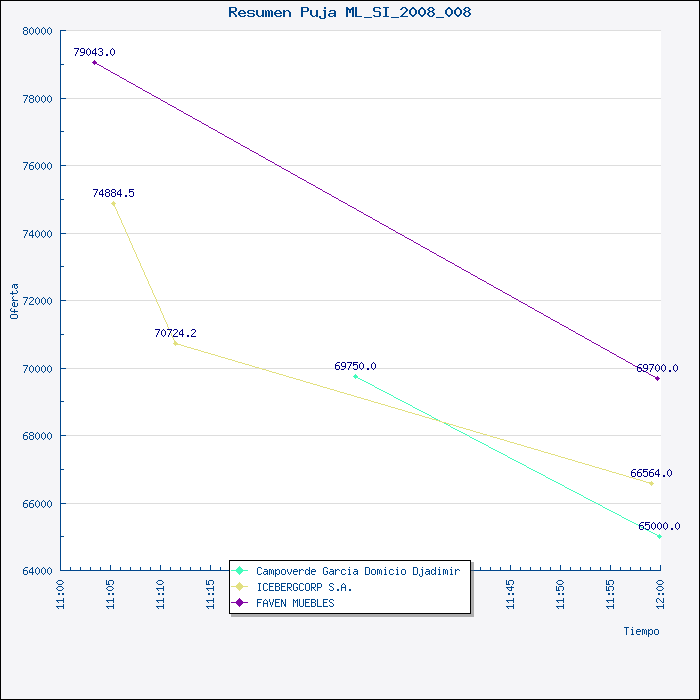The height and width of the screenshot is (700, 700).
Task: Select the purple end point at 69700.0
Action: (657, 379)
